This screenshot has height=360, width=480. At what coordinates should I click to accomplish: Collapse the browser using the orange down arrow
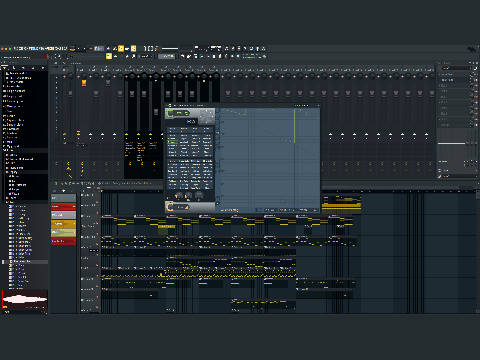point(5,68)
